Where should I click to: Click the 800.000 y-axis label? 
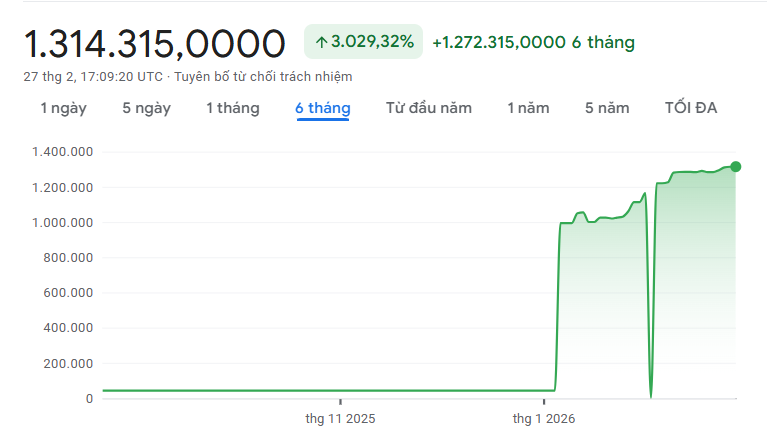[69, 257]
